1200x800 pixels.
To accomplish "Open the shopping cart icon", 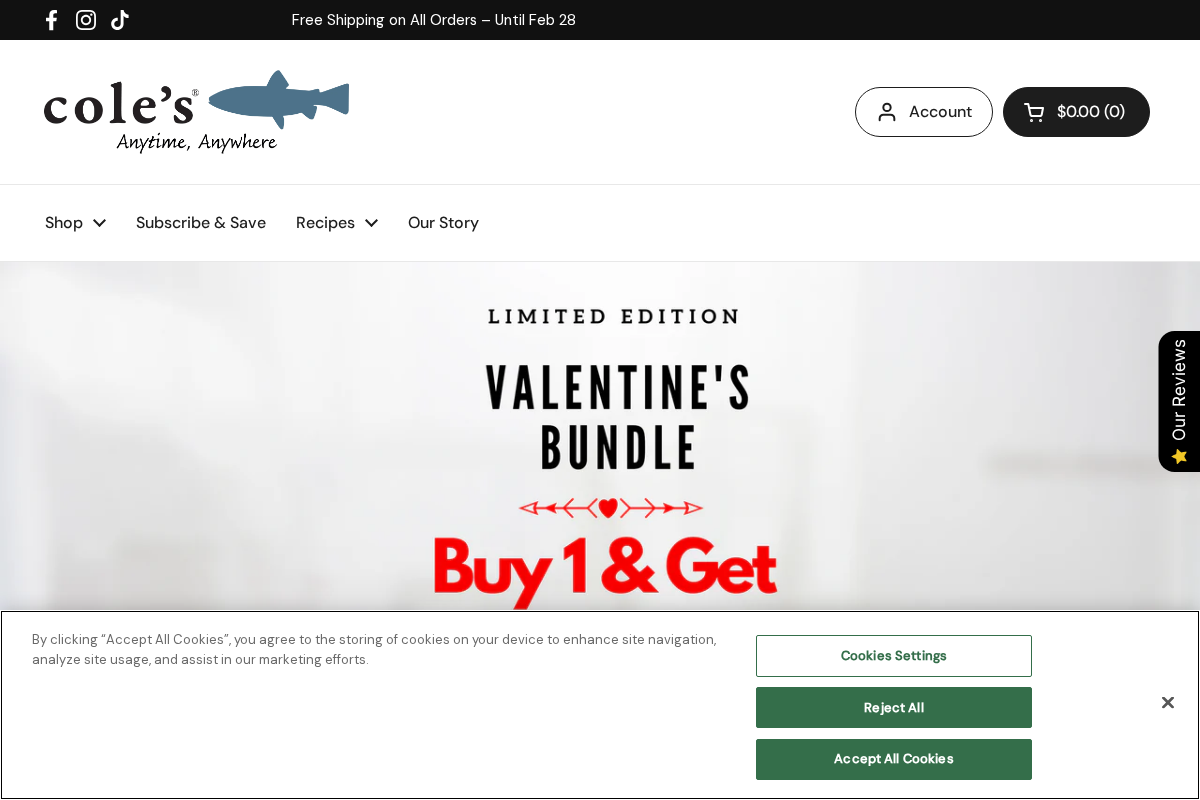I will pos(1034,112).
